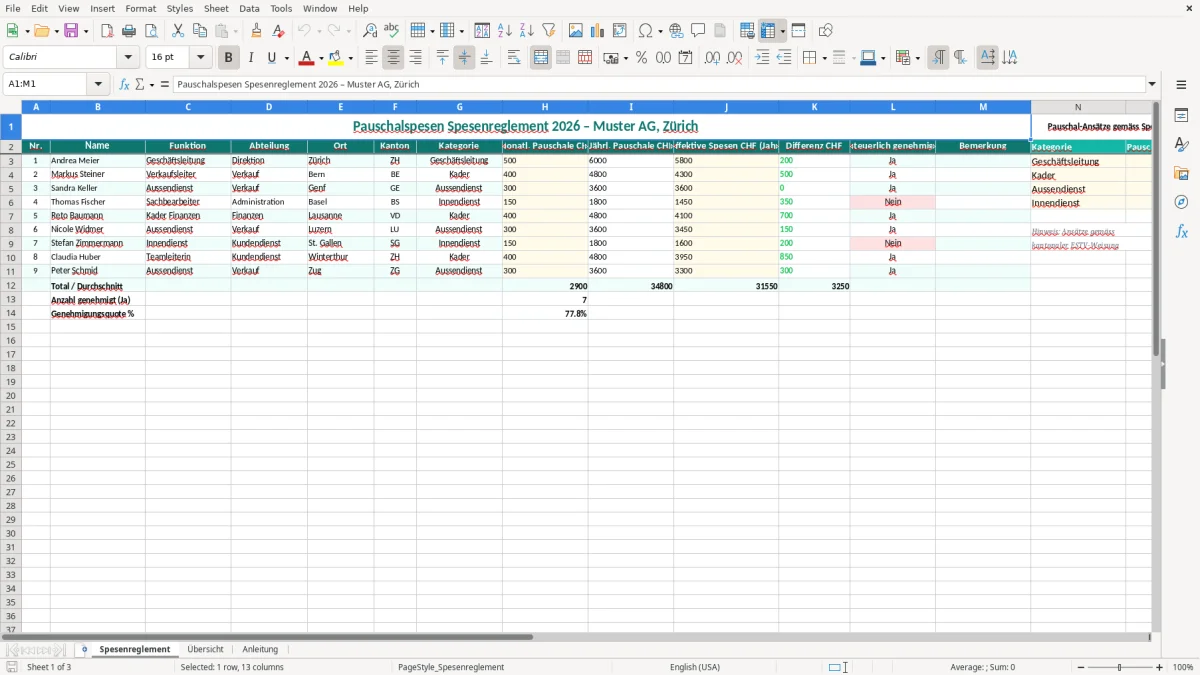Click the Copy icon
Viewport: 1200px width, 675px height.
[x=200, y=31]
